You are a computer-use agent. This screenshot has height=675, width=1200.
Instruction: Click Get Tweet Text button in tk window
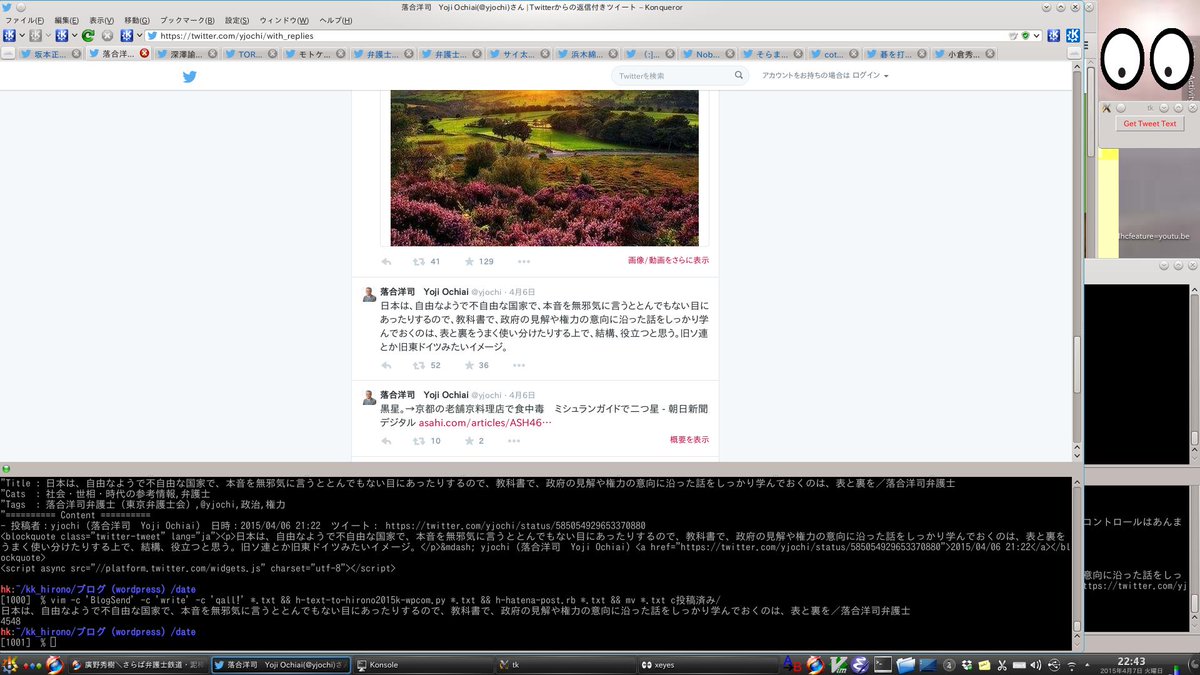(x=1149, y=124)
